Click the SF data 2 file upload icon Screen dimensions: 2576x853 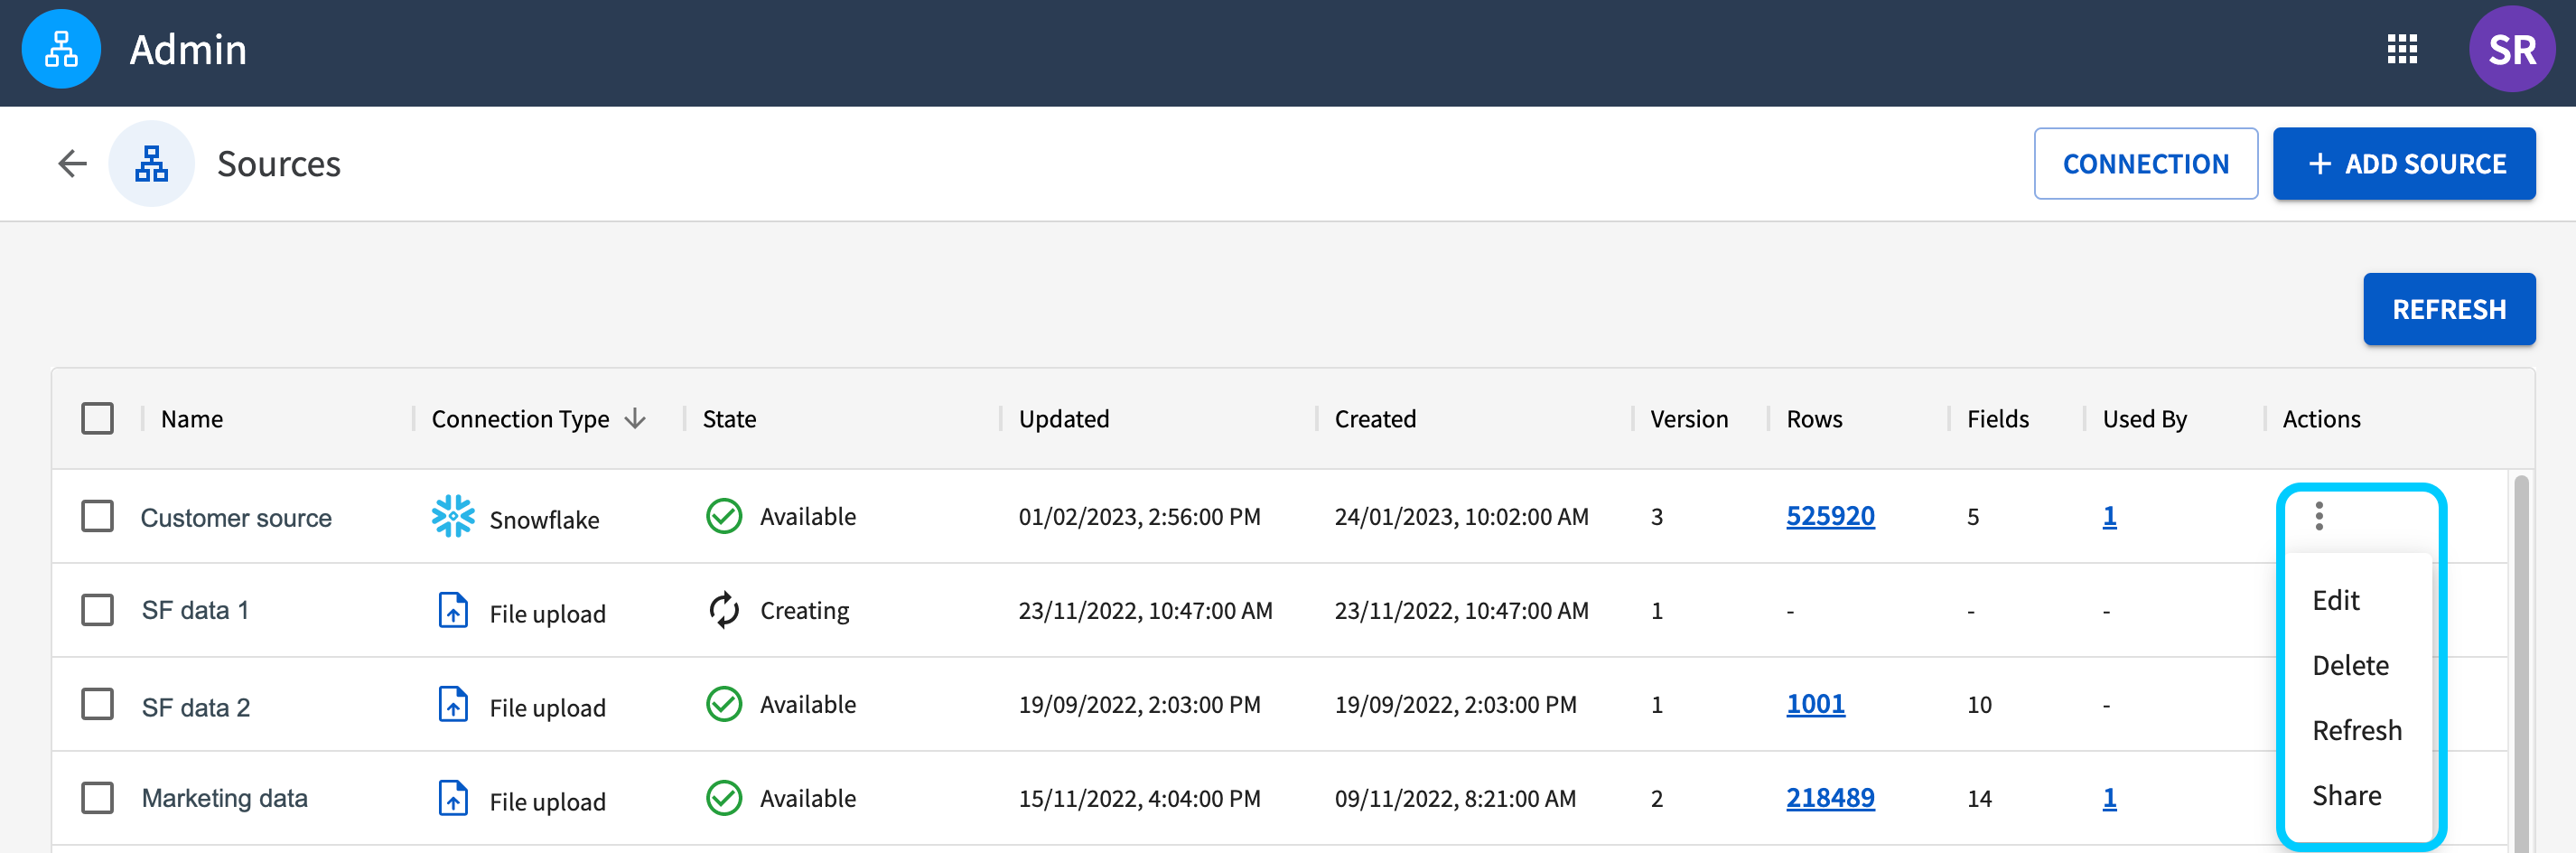pyautogui.click(x=453, y=704)
